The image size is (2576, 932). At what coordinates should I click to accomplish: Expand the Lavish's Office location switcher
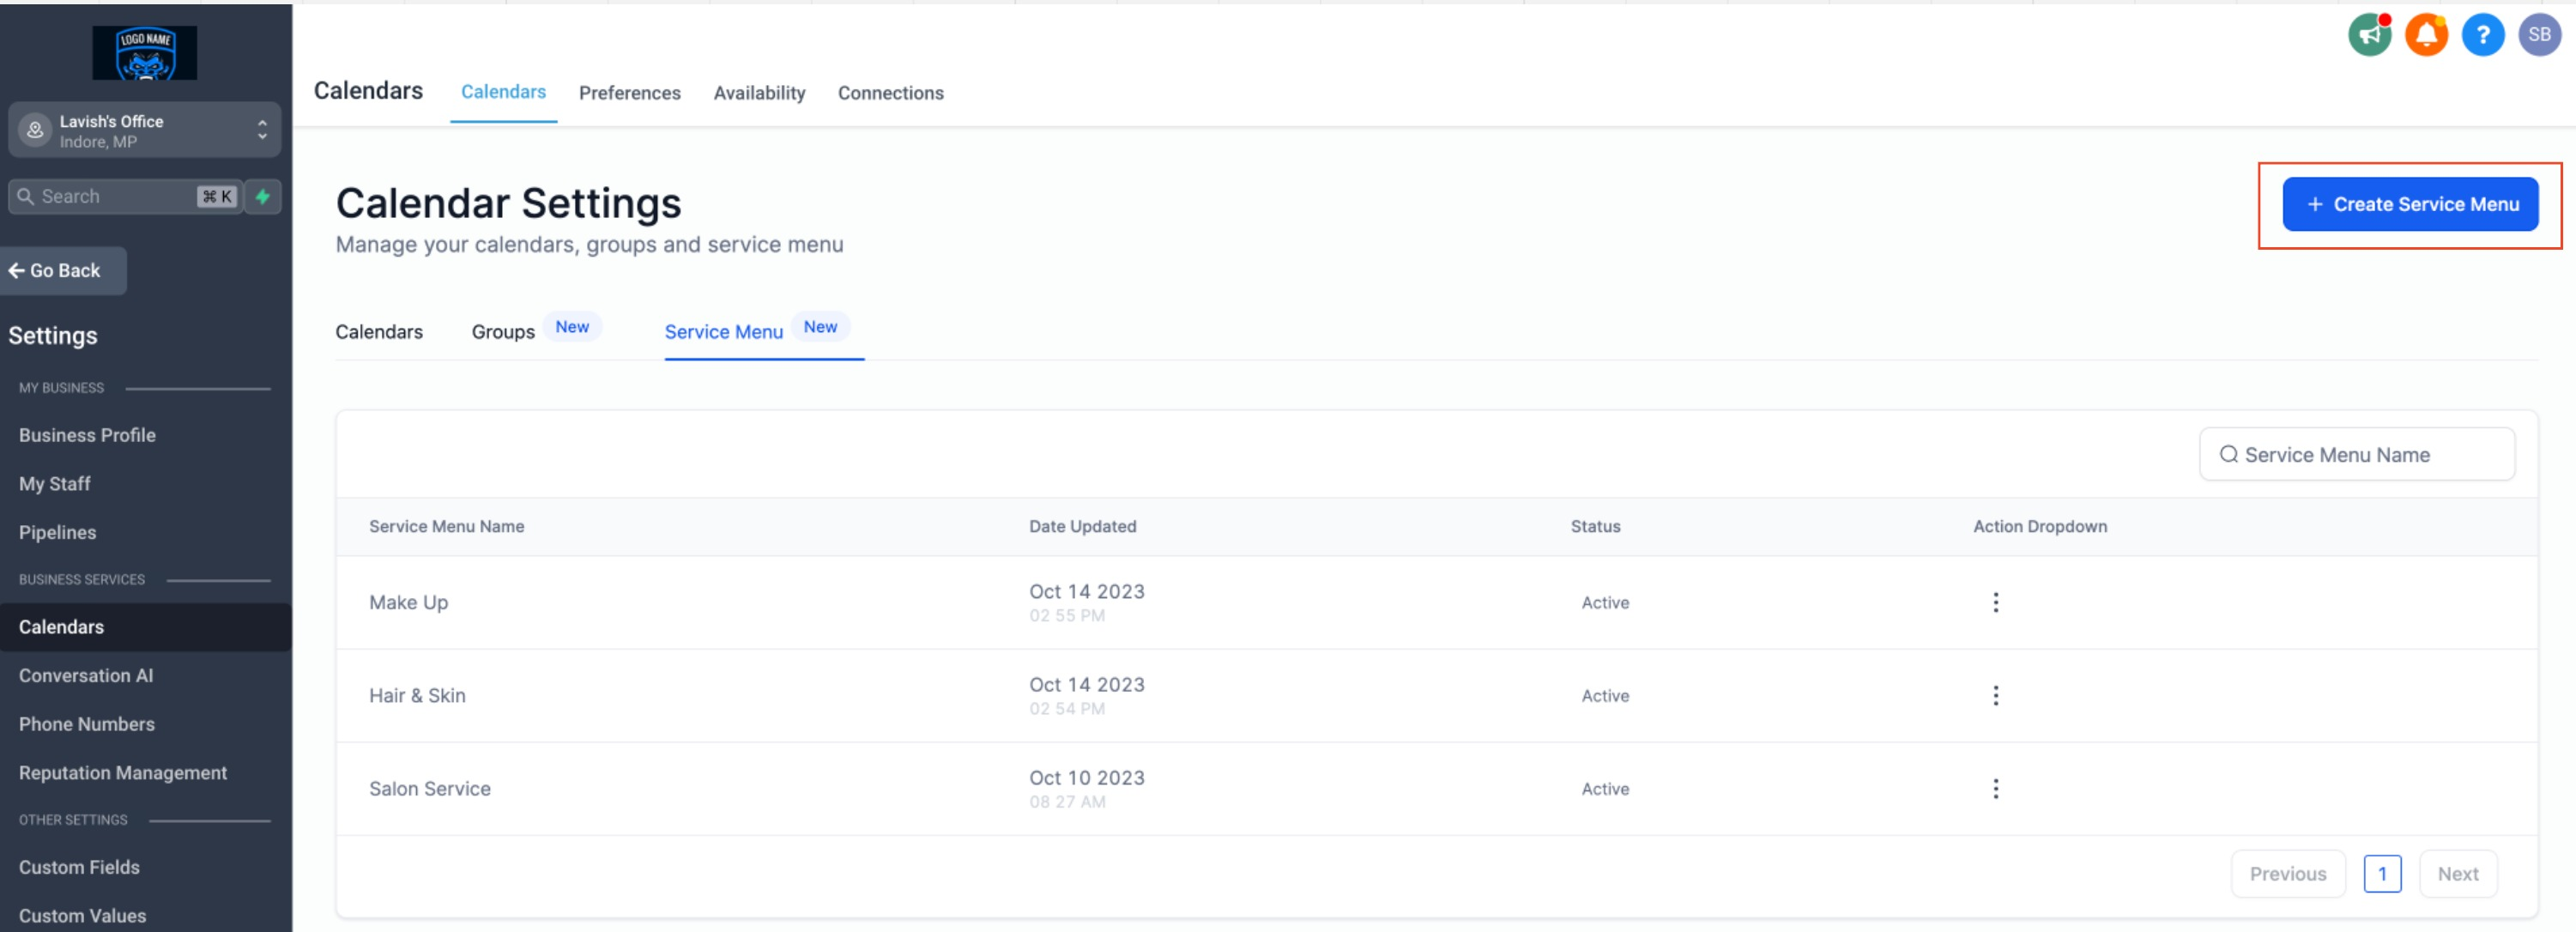click(144, 130)
